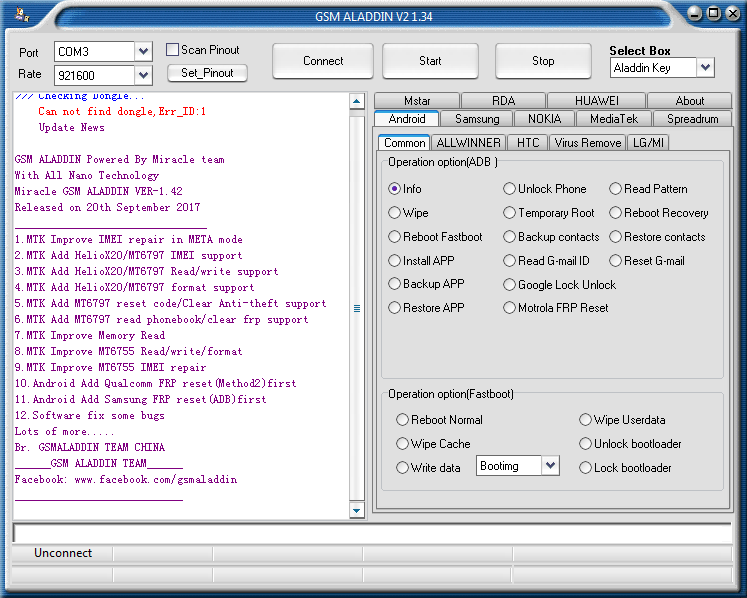Click the Unconnect status bar entry
Viewport: 747px width, 598px height.
coord(63,553)
